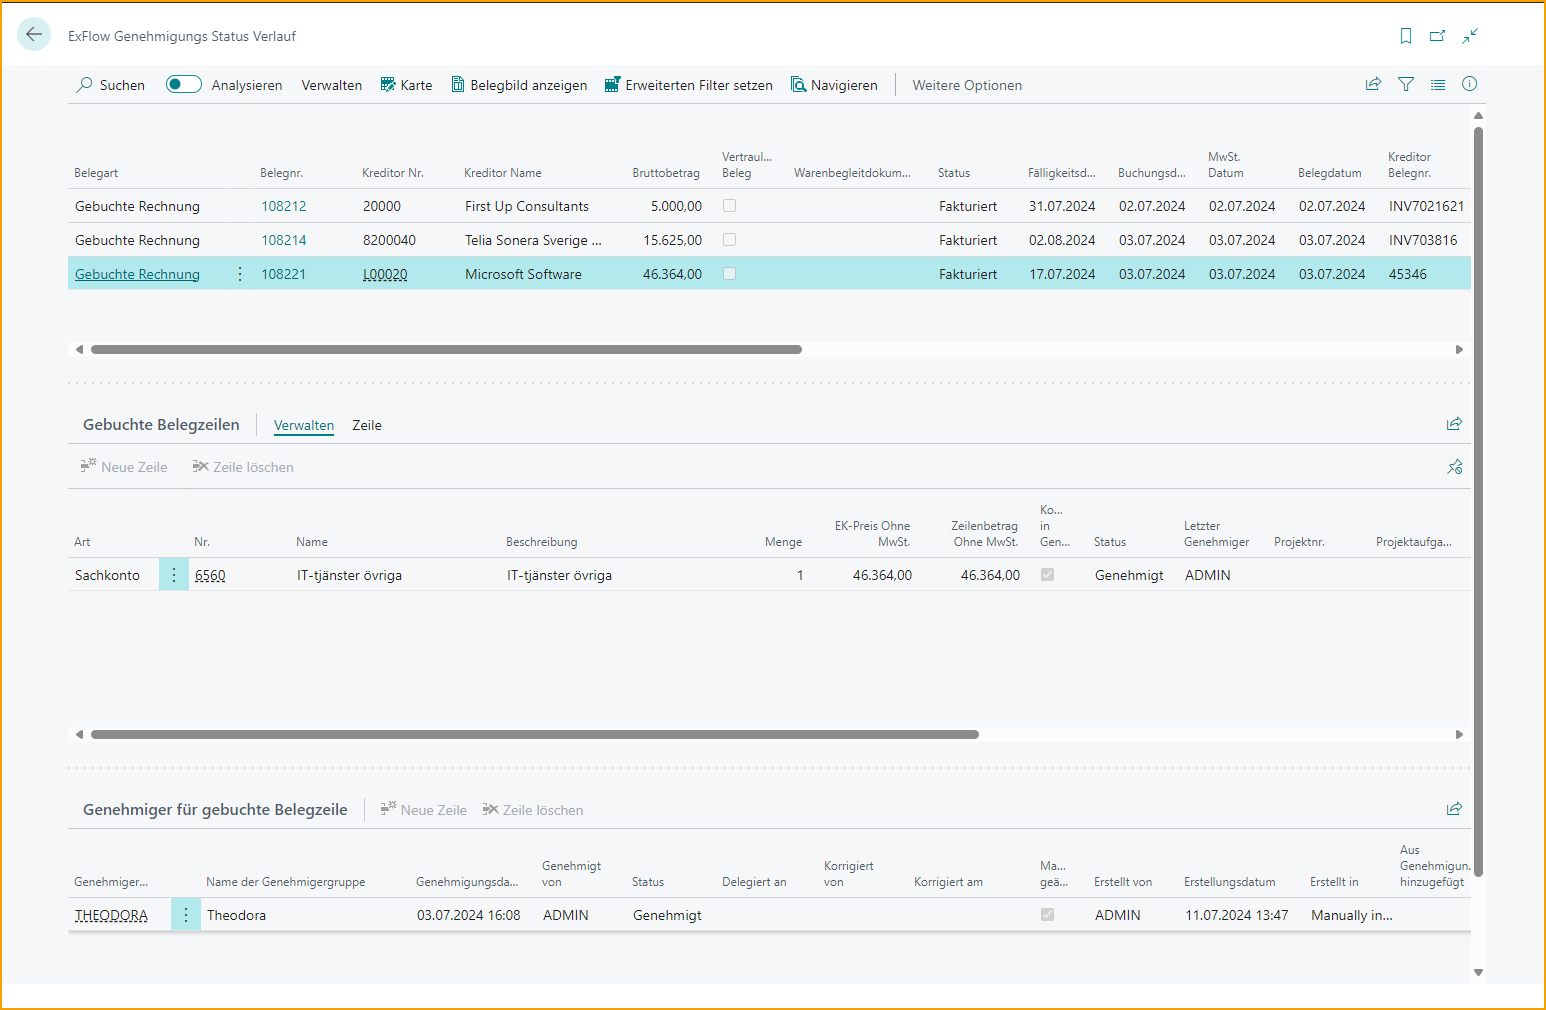Click the pin icon in Belegzeilen toolbar
Image resolution: width=1546 pixels, height=1010 pixels.
pos(1455,467)
